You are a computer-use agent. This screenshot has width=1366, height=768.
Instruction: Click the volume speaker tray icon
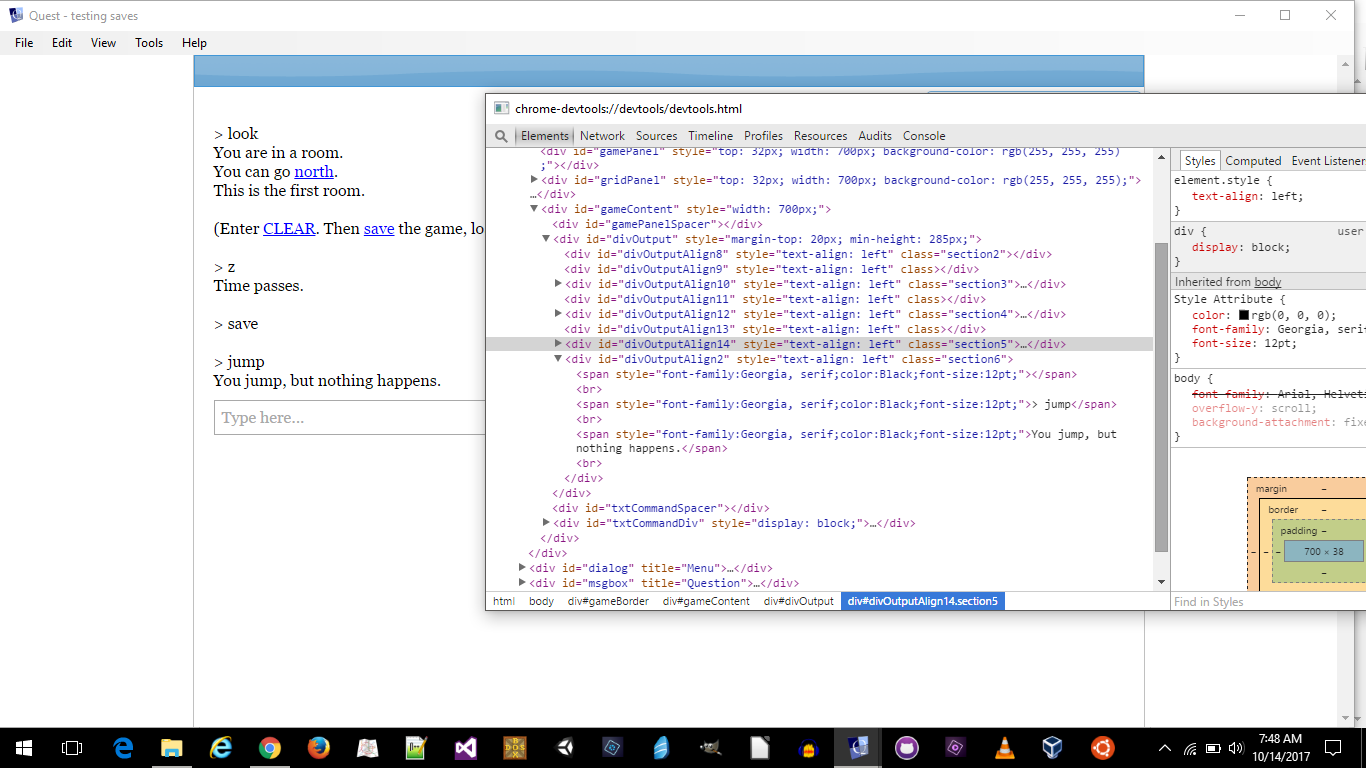pyautogui.click(x=1236, y=748)
